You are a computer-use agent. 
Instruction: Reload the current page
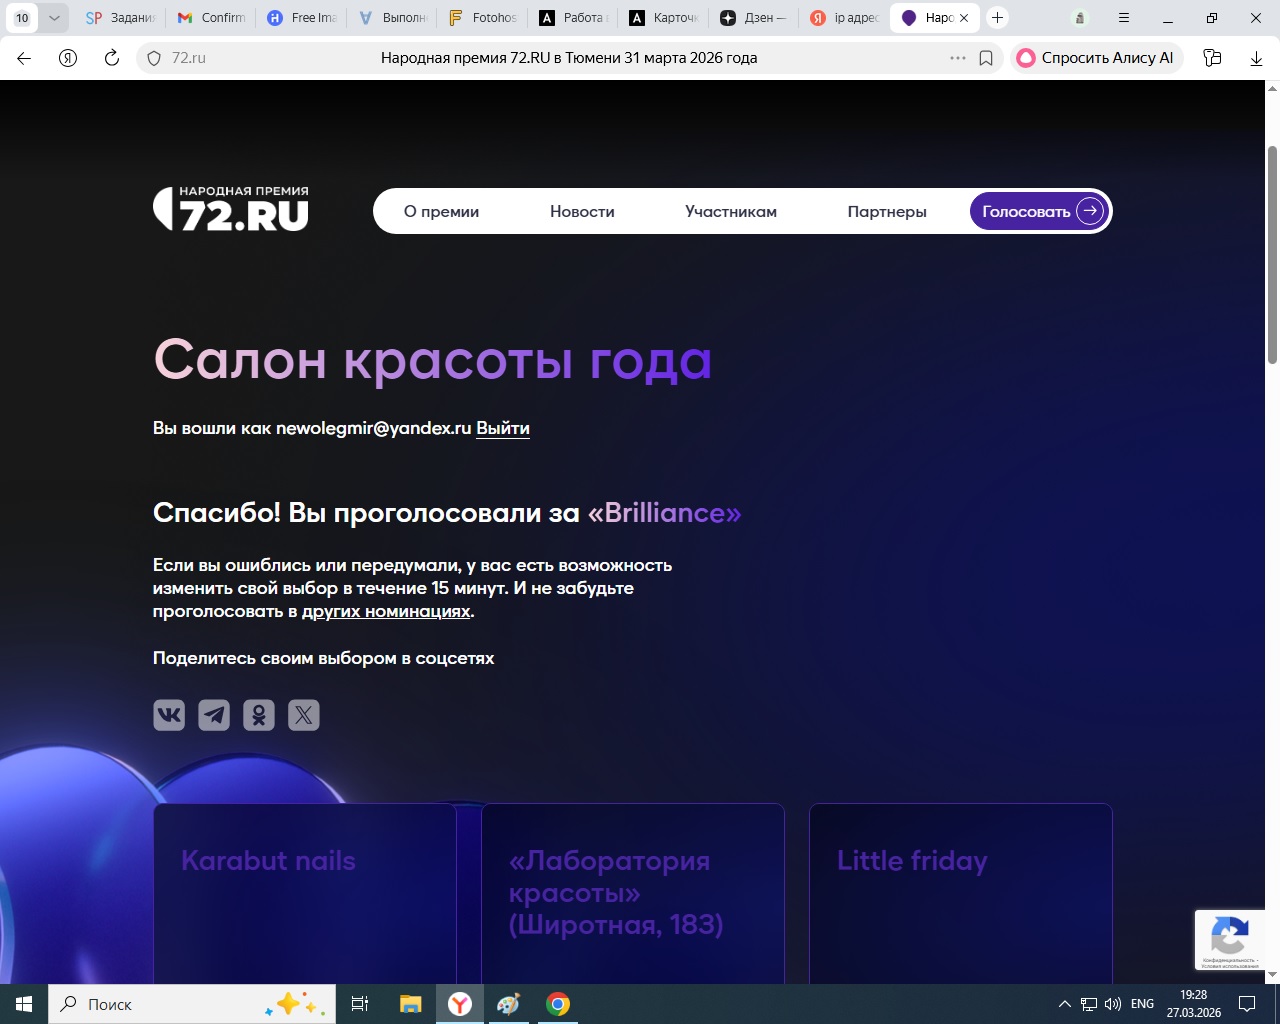pyautogui.click(x=112, y=58)
